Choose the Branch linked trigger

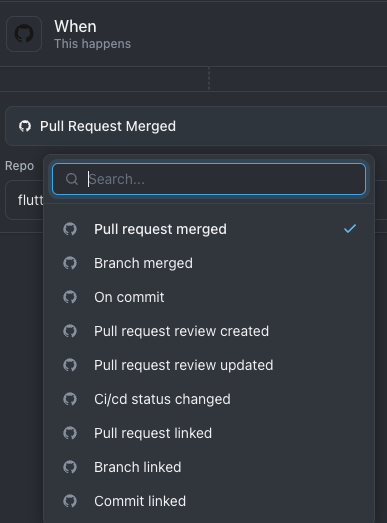tap(209, 467)
